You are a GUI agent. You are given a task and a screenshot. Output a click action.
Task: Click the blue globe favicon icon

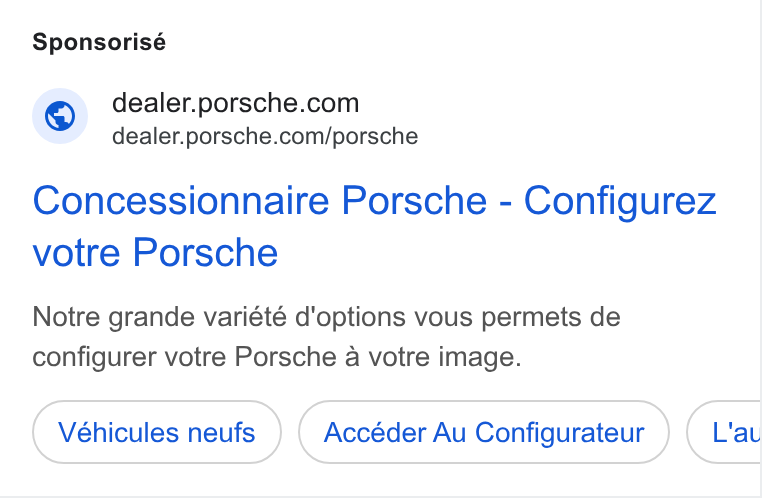(60, 116)
